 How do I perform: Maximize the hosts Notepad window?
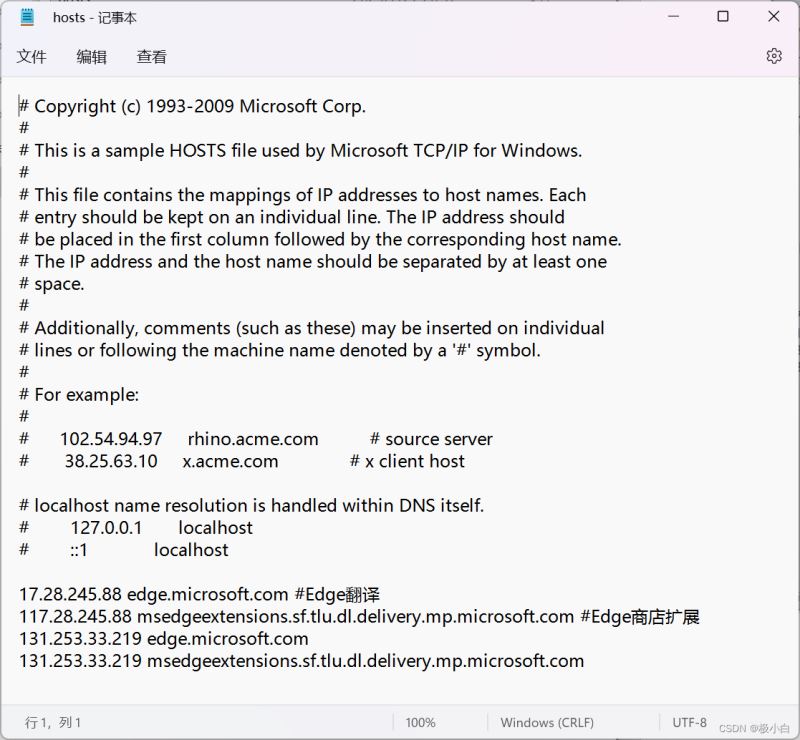click(x=723, y=17)
